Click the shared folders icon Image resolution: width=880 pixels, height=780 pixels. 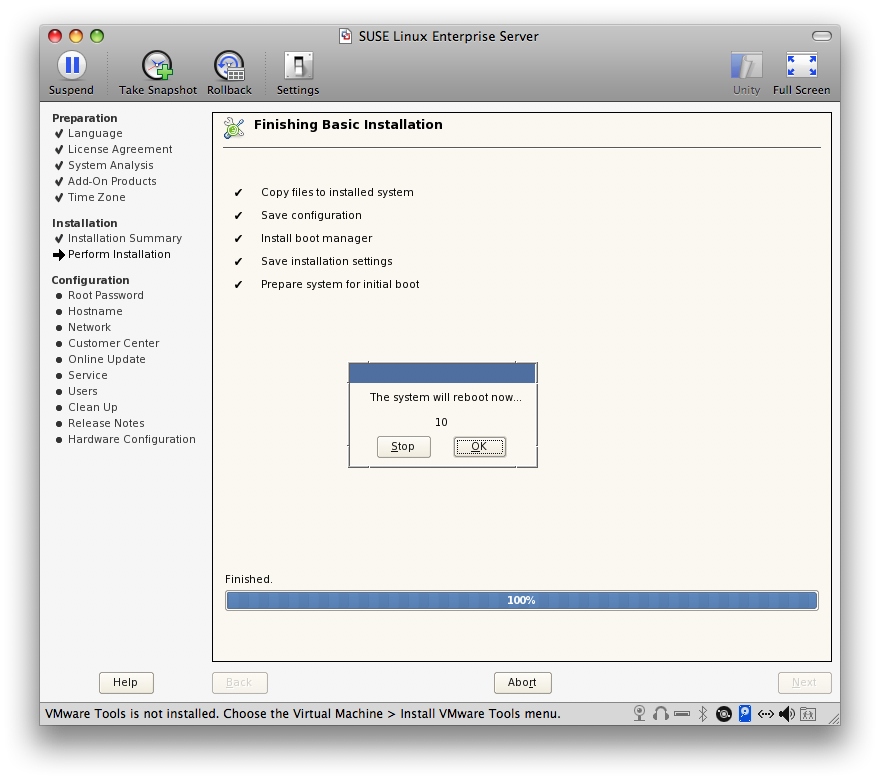coord(808,713)
